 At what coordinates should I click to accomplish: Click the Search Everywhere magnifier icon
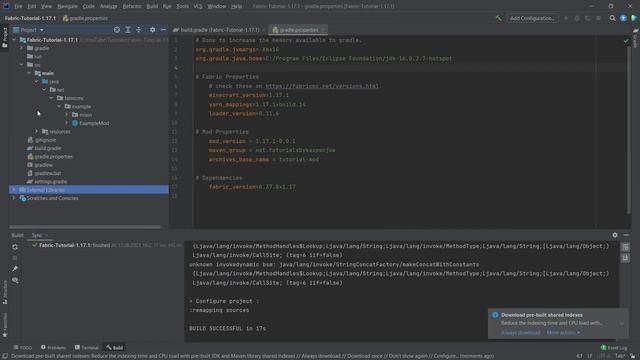(x=612, y=18)
